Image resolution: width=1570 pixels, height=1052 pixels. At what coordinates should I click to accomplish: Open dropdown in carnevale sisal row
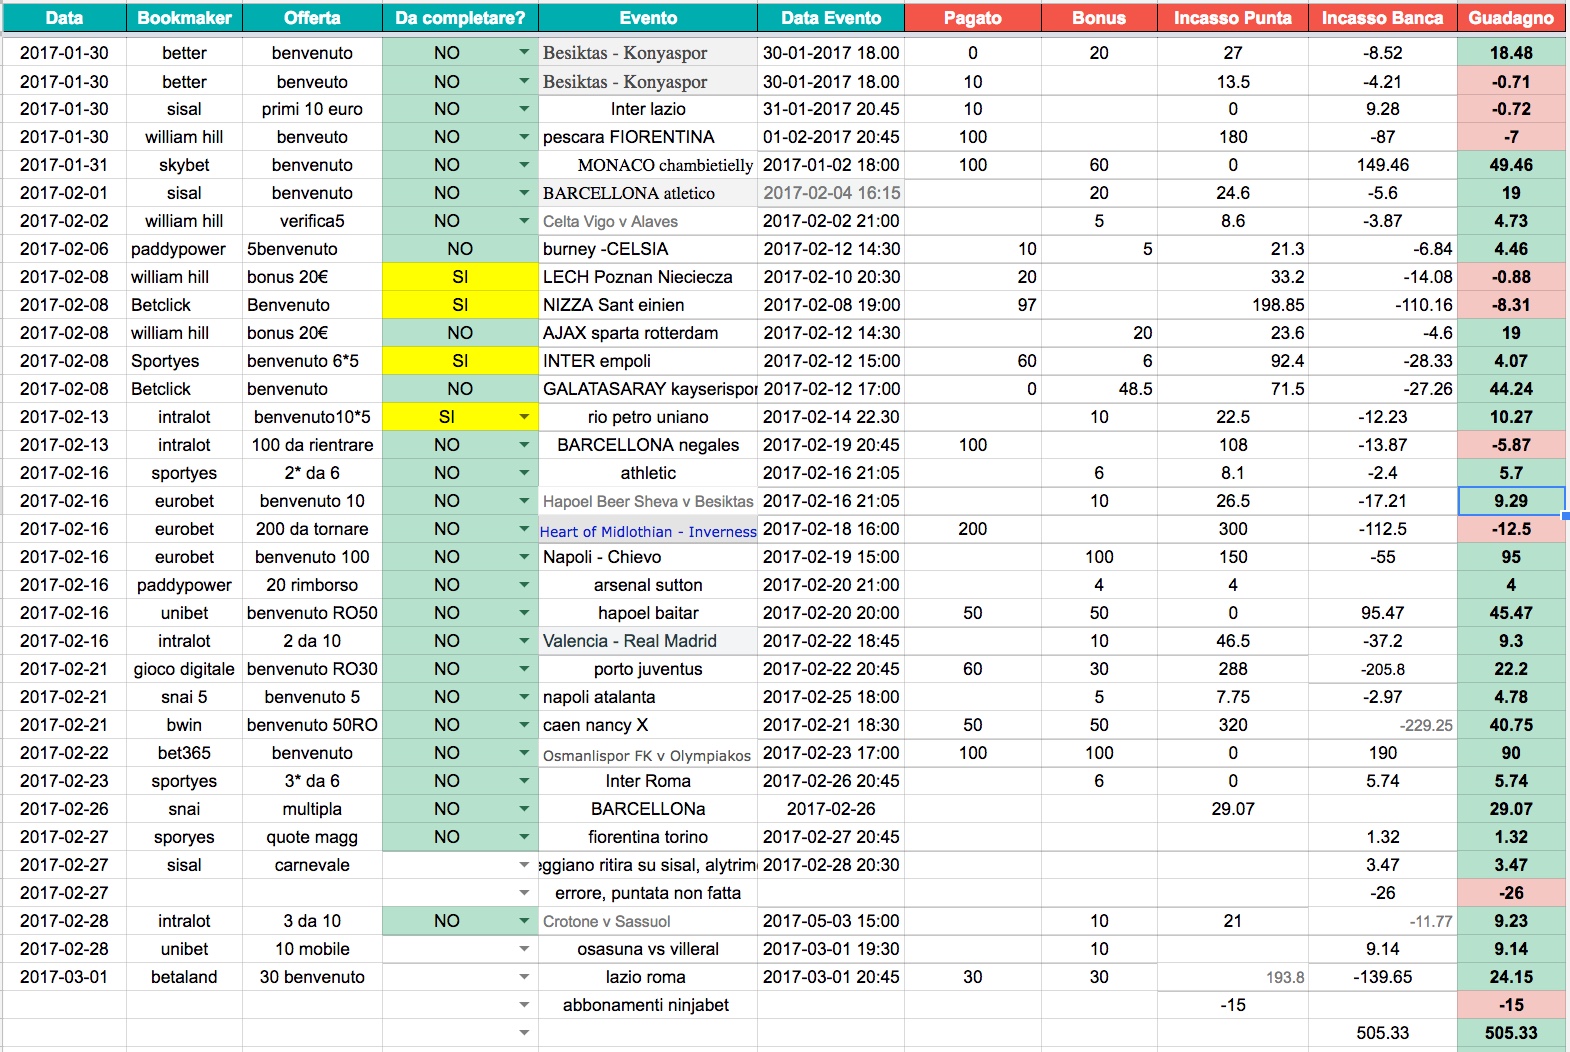[524, 864]
